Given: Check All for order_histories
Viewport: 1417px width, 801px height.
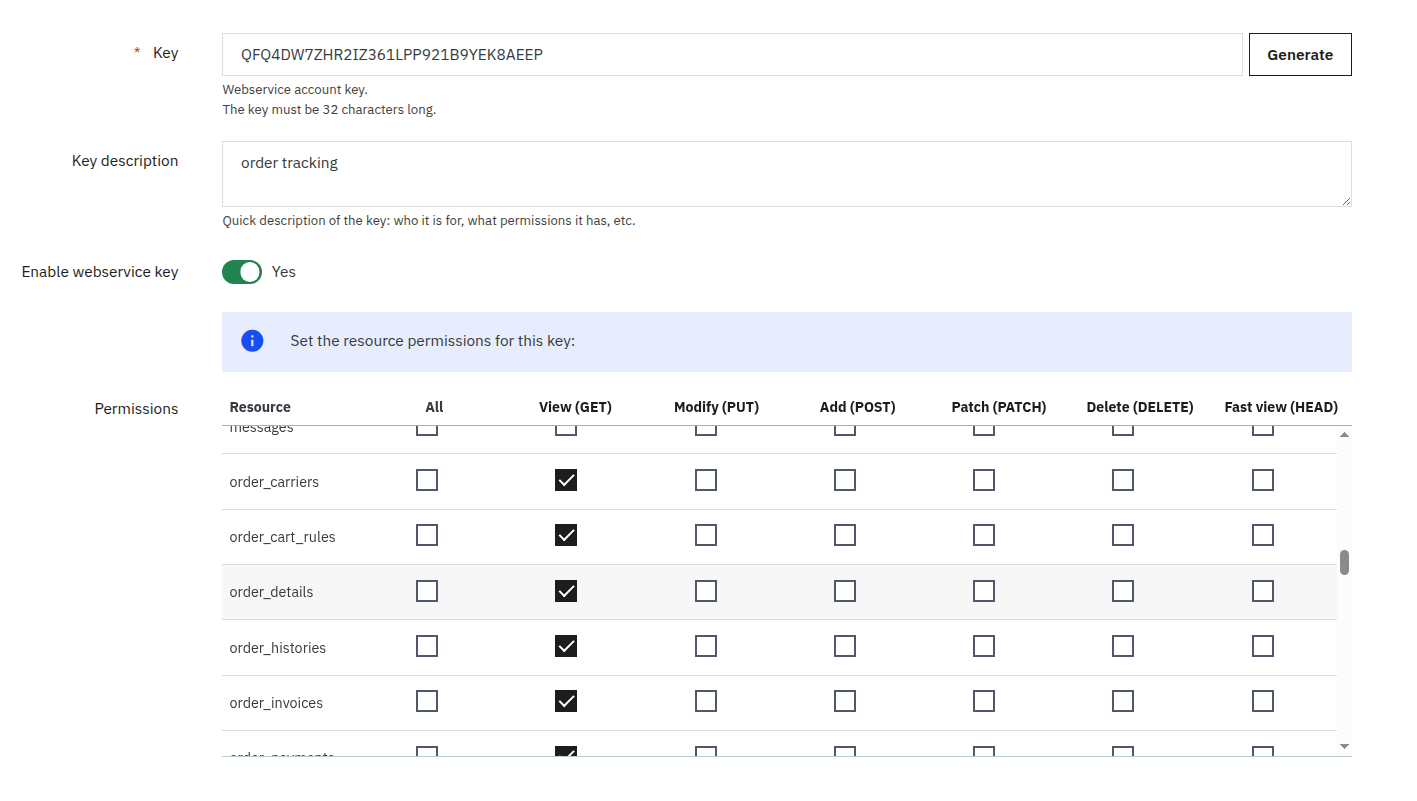Looking at the screenshot, I should pyautogui.click(x=427, y=646).
